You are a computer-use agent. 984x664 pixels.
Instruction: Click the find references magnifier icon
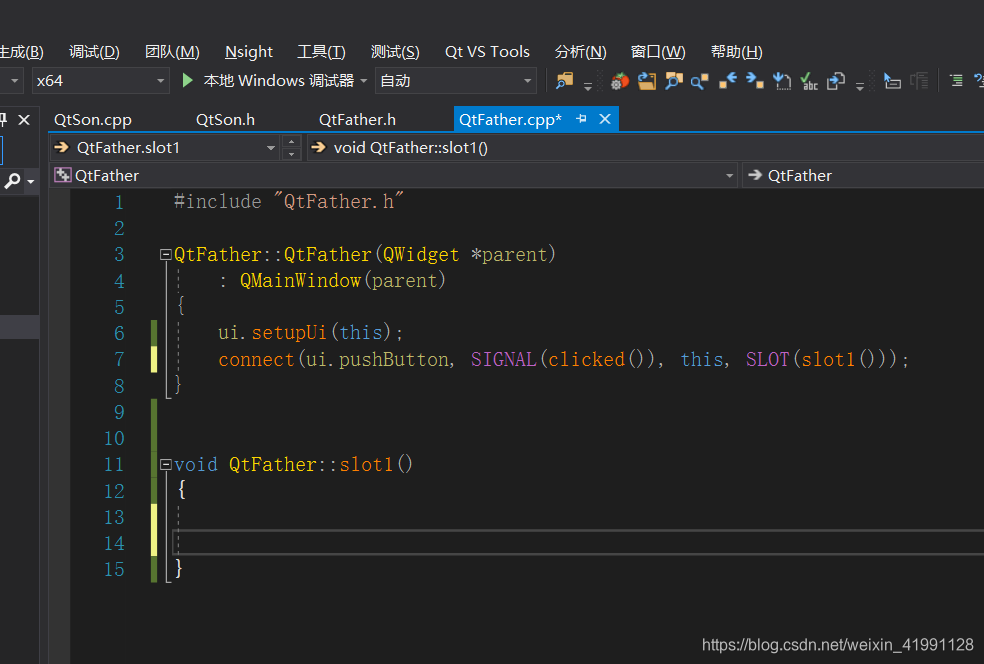[x=700, y=82]
